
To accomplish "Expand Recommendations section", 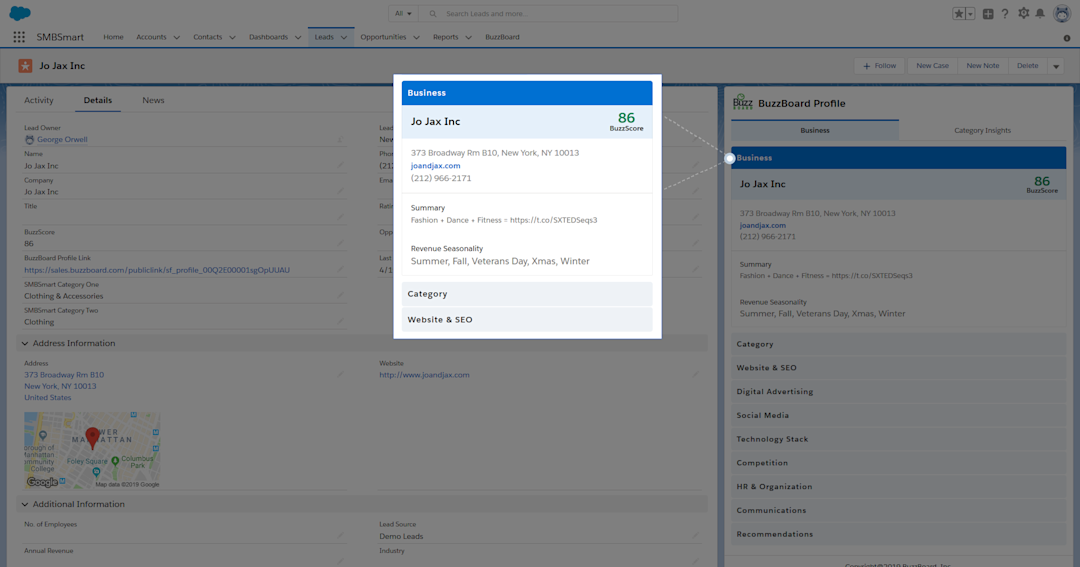I will click(x=899, y=534).
